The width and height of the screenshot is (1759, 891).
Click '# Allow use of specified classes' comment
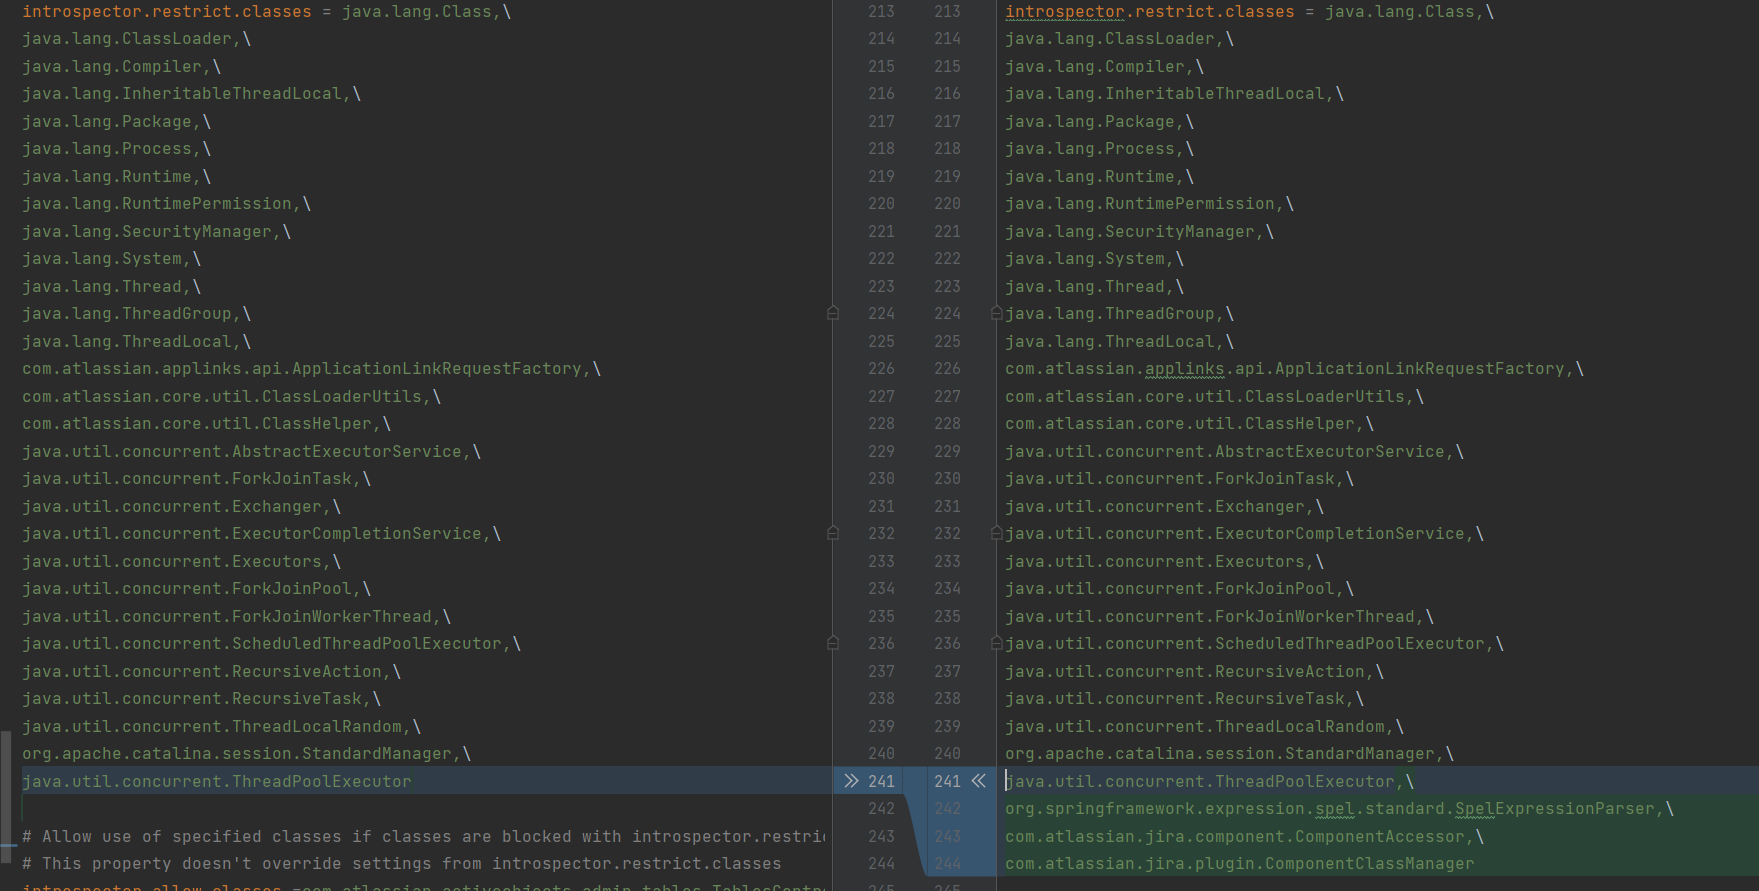click(424, 837)
